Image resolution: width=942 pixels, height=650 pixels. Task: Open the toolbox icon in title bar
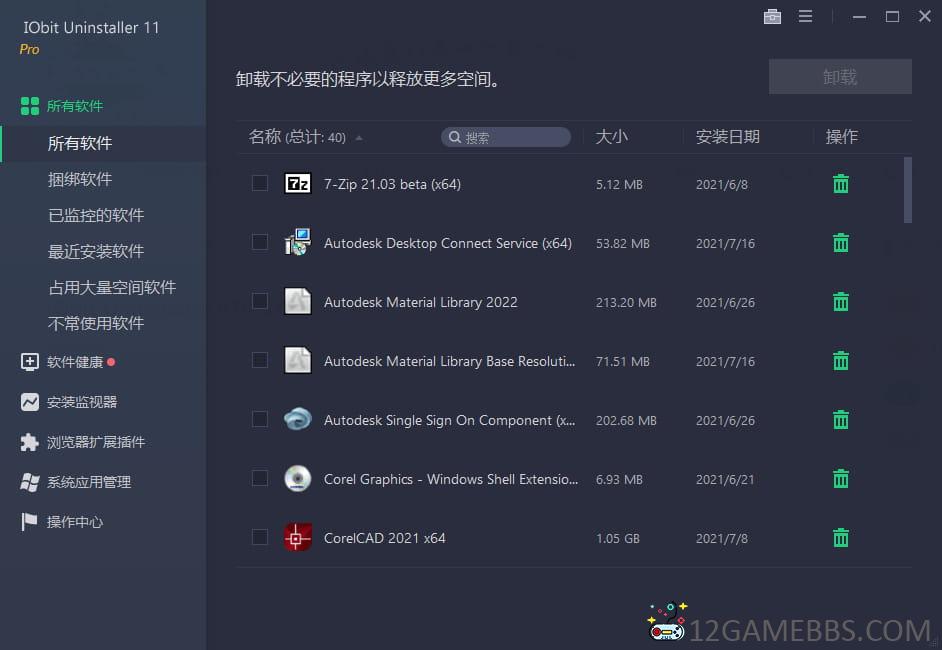pyautogui.click(x=772, y=17)
